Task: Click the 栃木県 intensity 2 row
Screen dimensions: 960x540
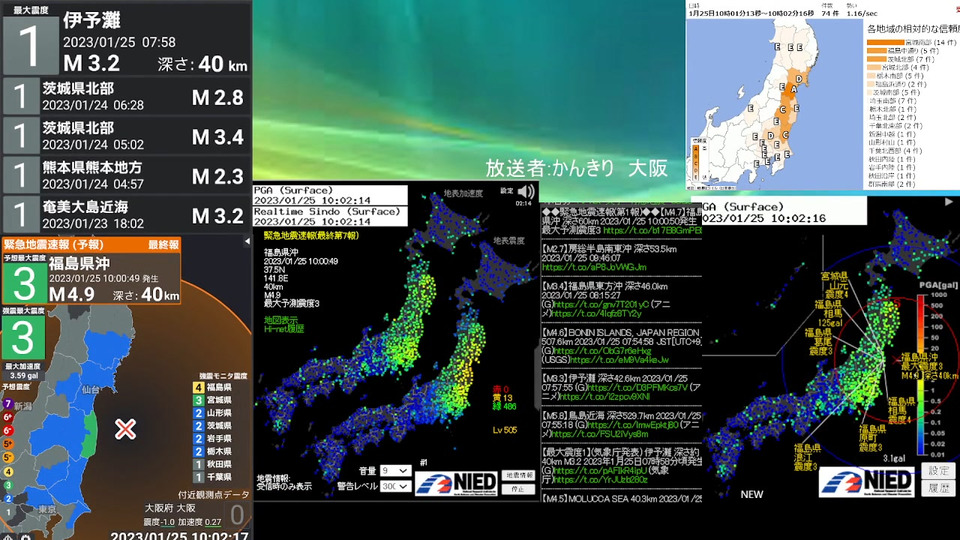Action: [x=213, y=451]
